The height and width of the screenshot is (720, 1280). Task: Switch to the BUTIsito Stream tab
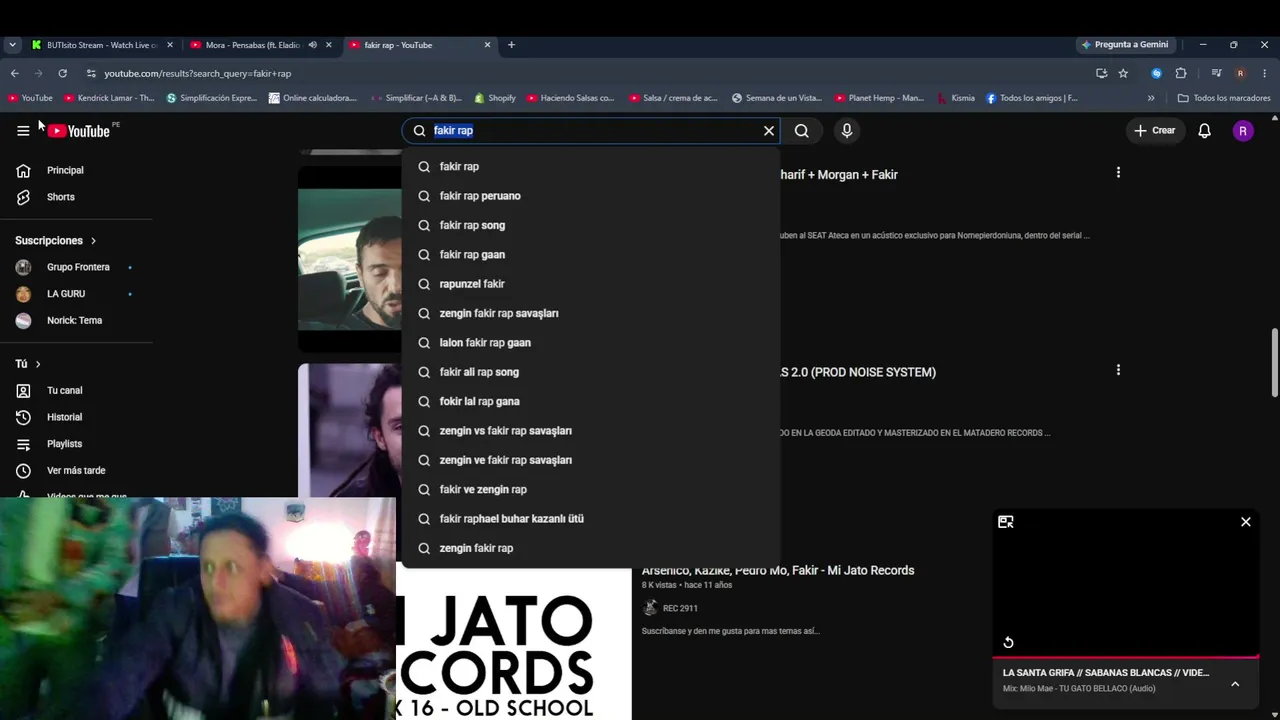click(102, 45)
